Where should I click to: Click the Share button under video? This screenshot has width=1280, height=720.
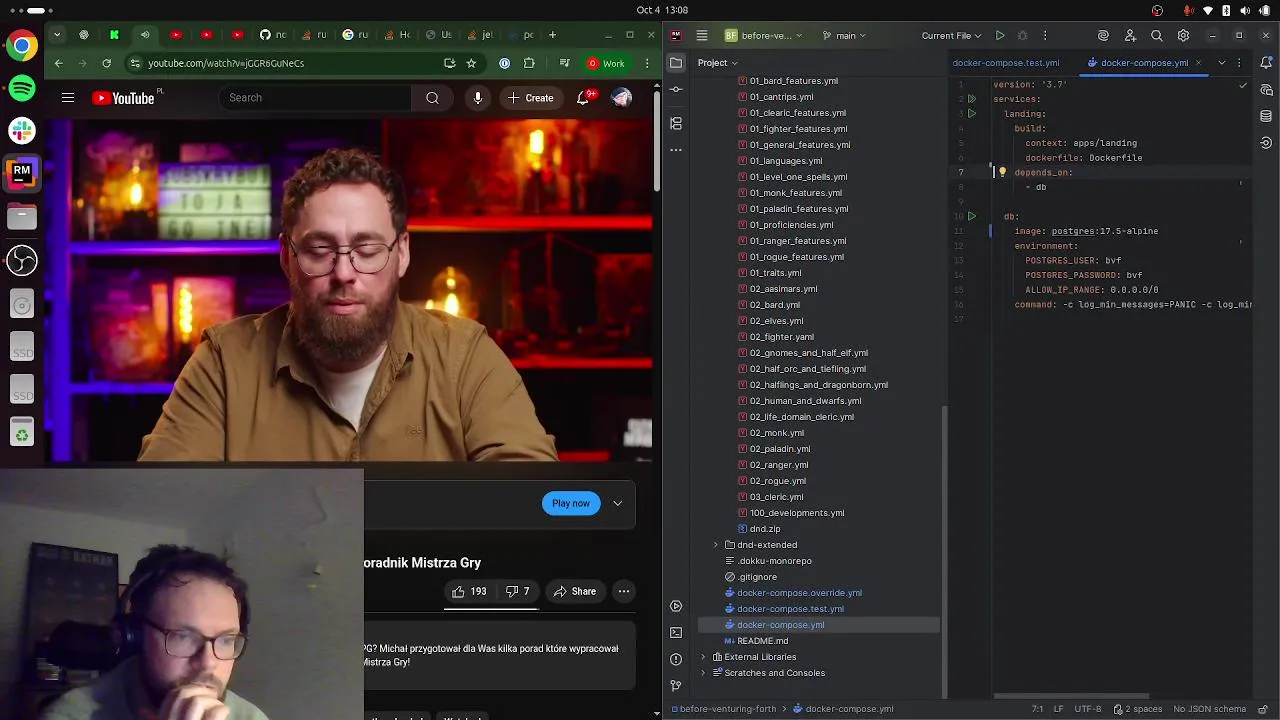click(x=575, y=591)
